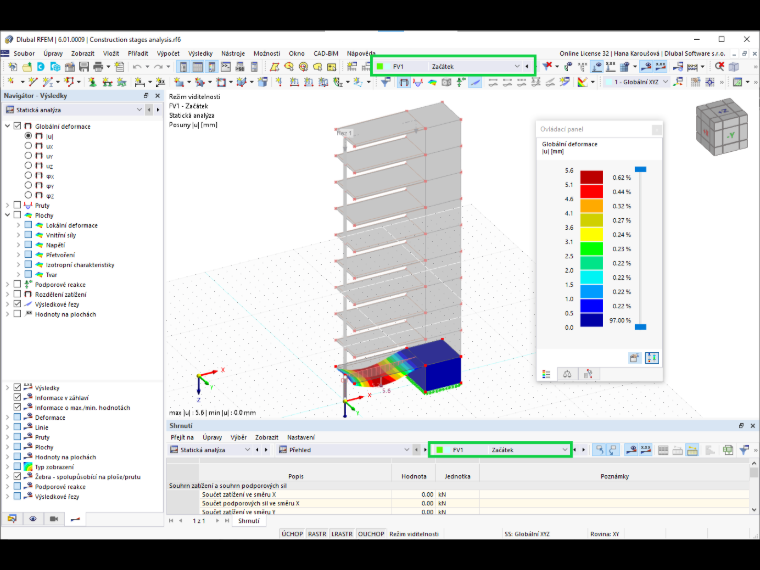Click the Redo arrow icon
Screen dimensions: 760x570
coord(159,66)
